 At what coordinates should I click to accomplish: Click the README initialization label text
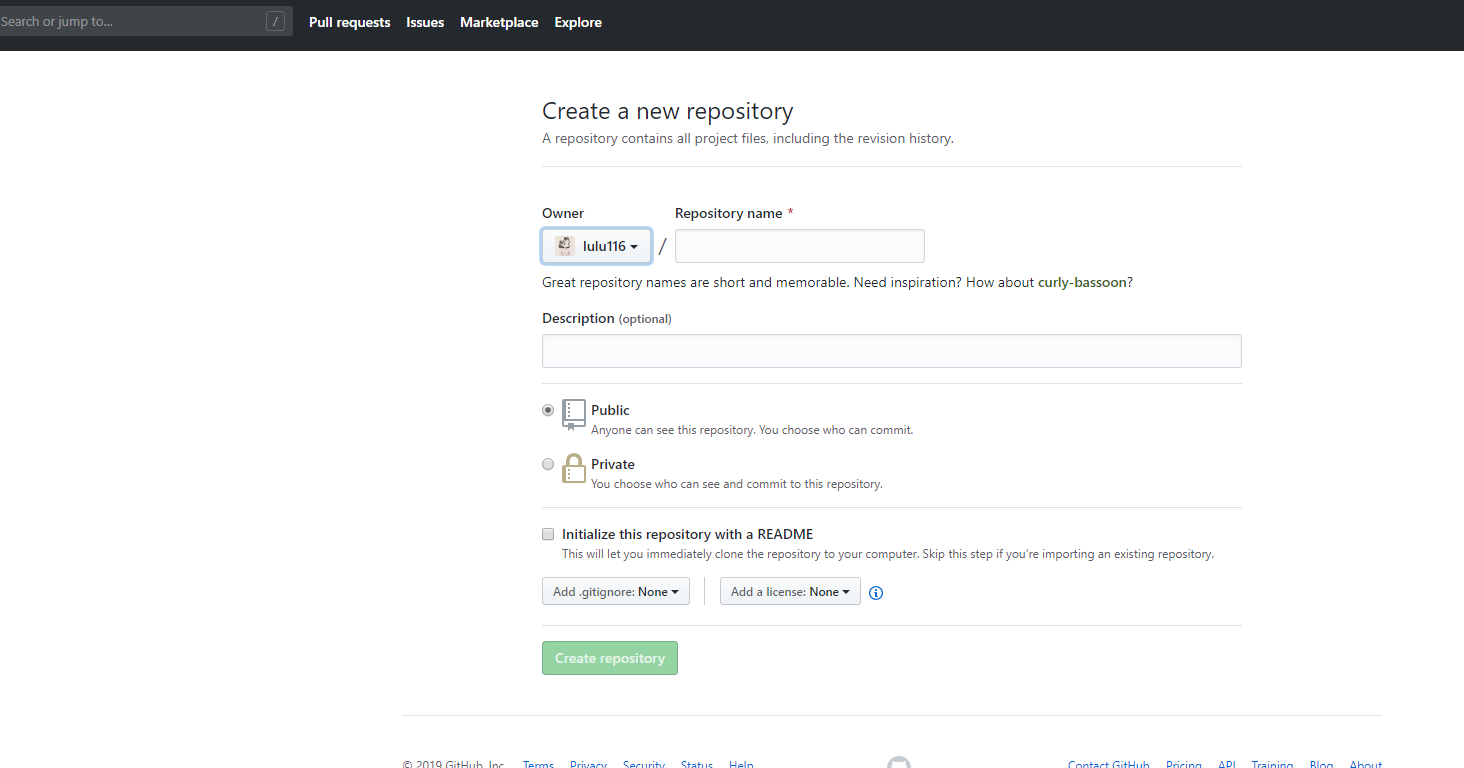point(688,534)
